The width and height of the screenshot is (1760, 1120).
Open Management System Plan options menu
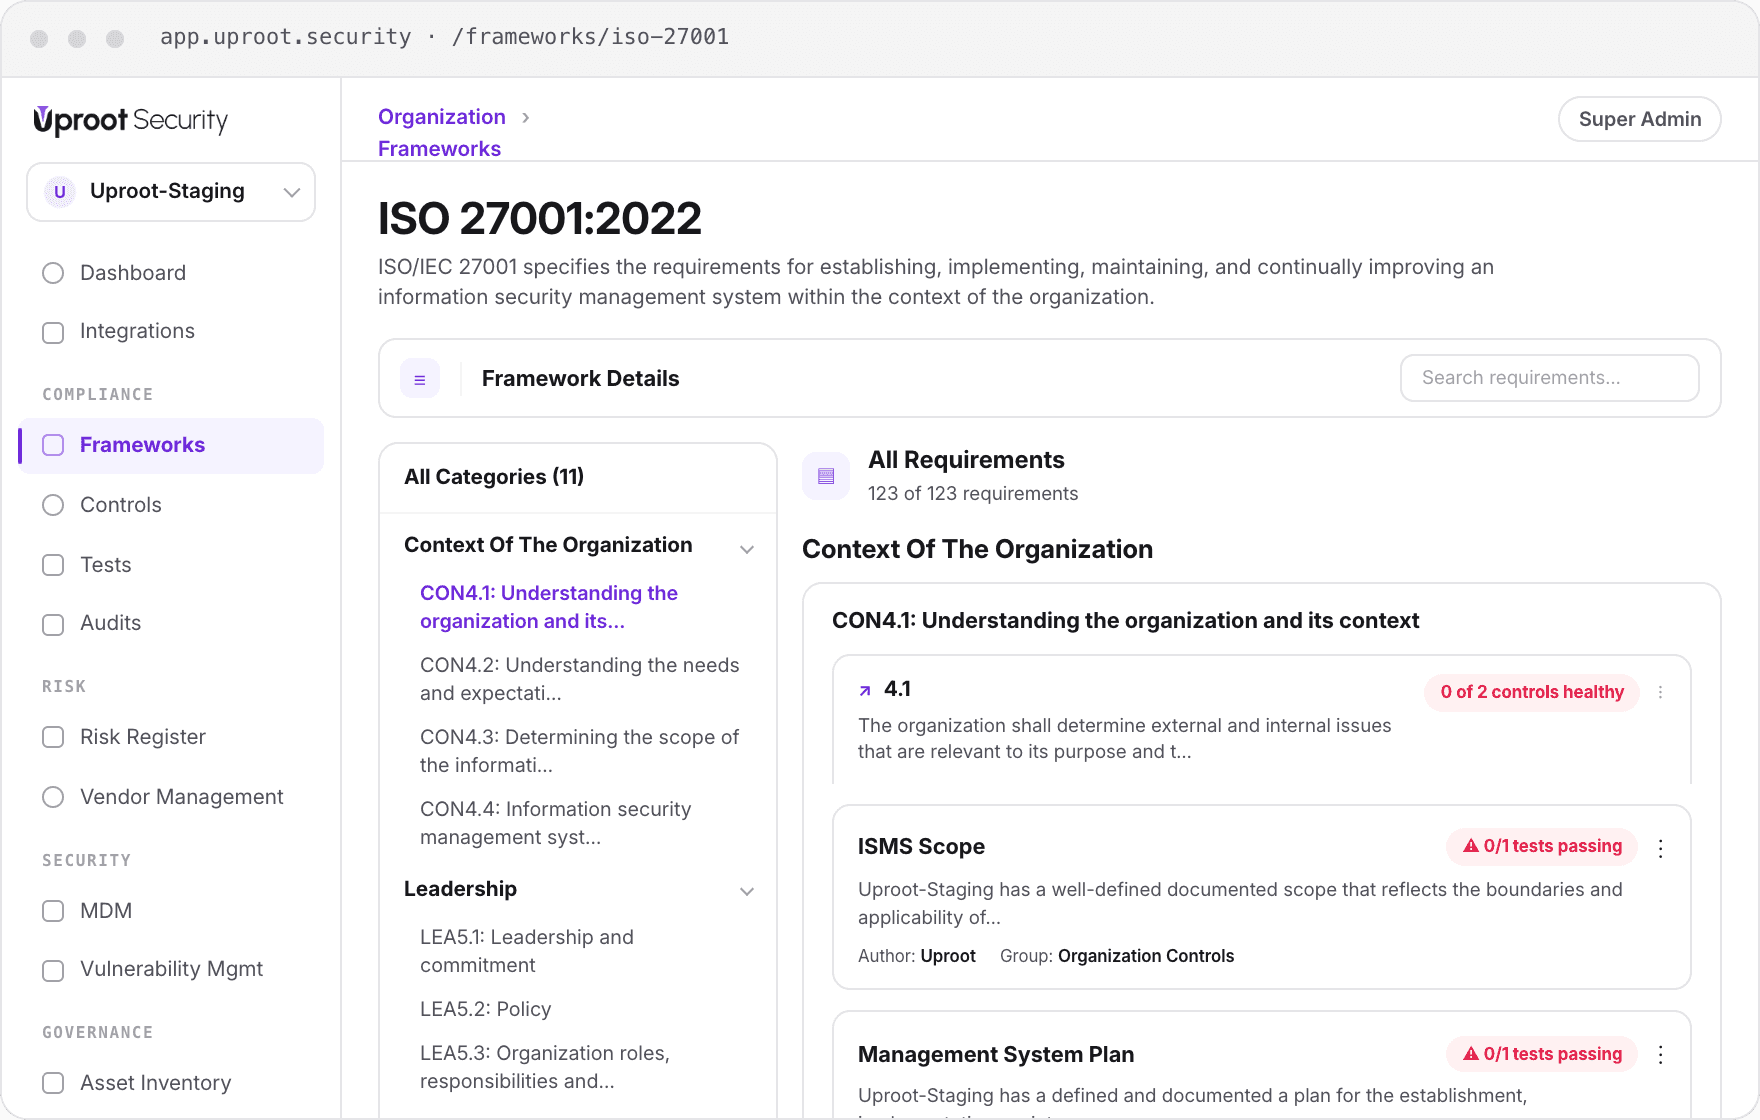1660,1054
